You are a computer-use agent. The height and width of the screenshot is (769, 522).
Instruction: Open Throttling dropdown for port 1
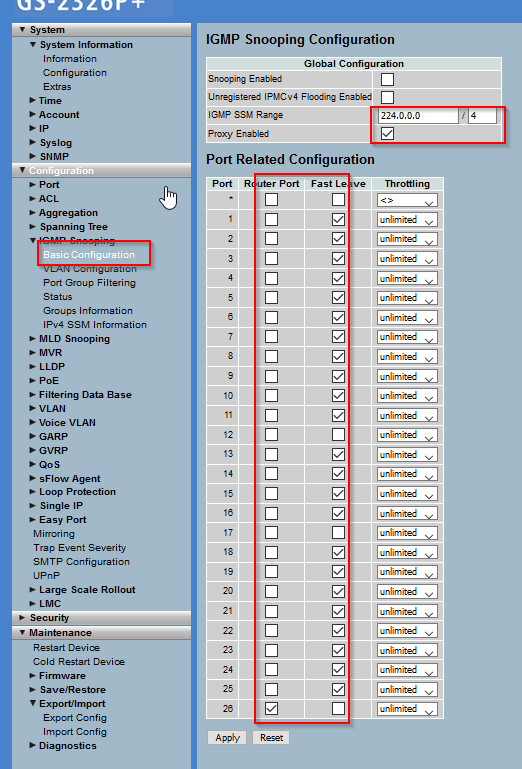[x=407, y=220]
